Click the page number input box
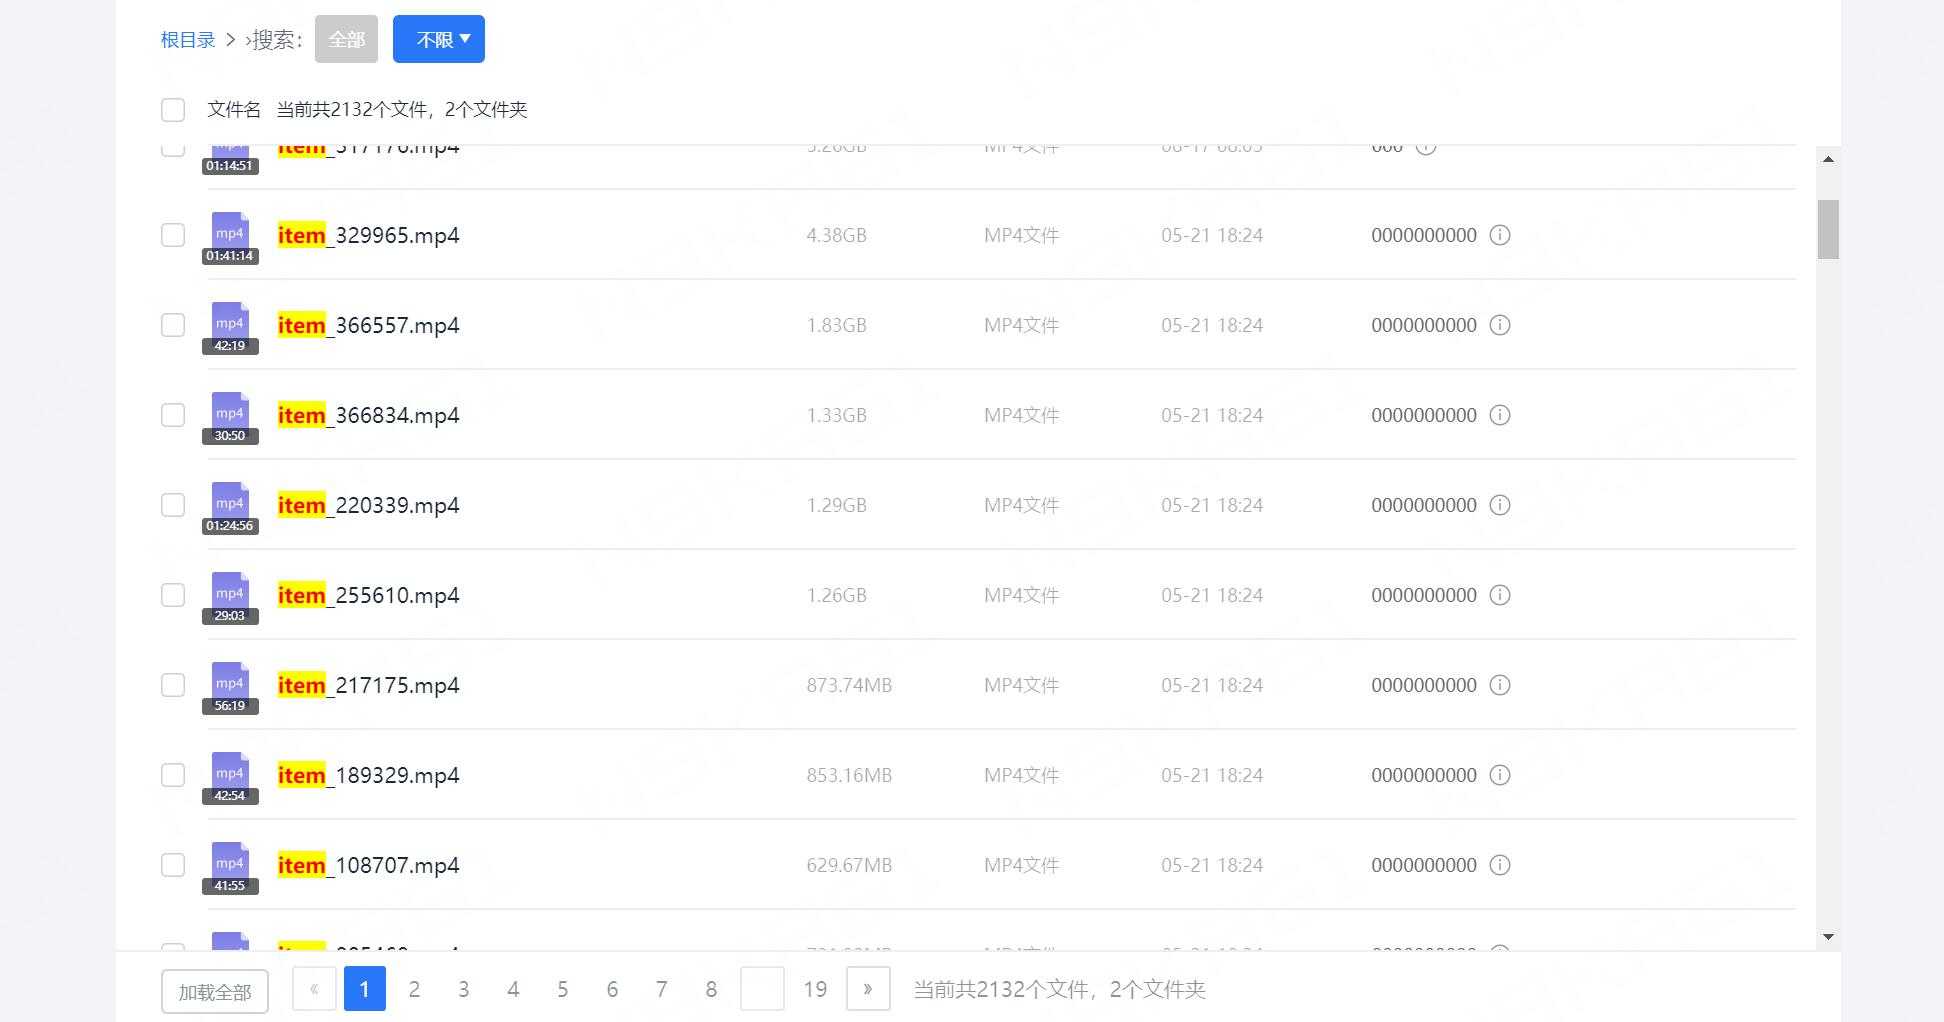Viewport: 1944px width, 1022px height. click(762, 989)
